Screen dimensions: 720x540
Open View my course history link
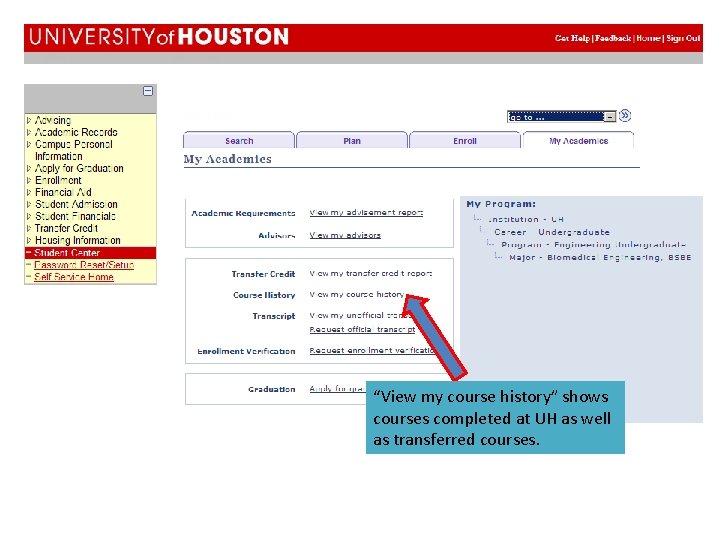pyautogui.click(x=357, y=294)
